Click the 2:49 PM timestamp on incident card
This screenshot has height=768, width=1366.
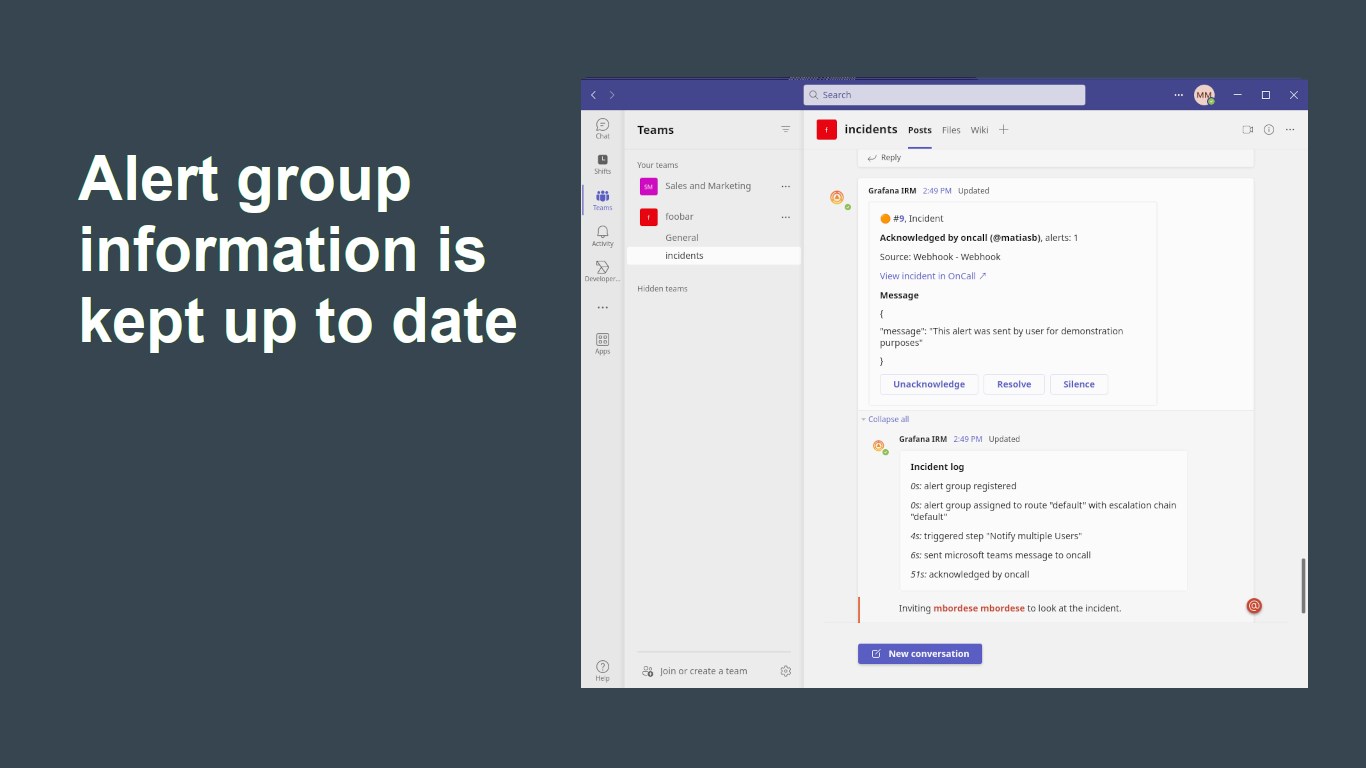[x=937, y=190]
